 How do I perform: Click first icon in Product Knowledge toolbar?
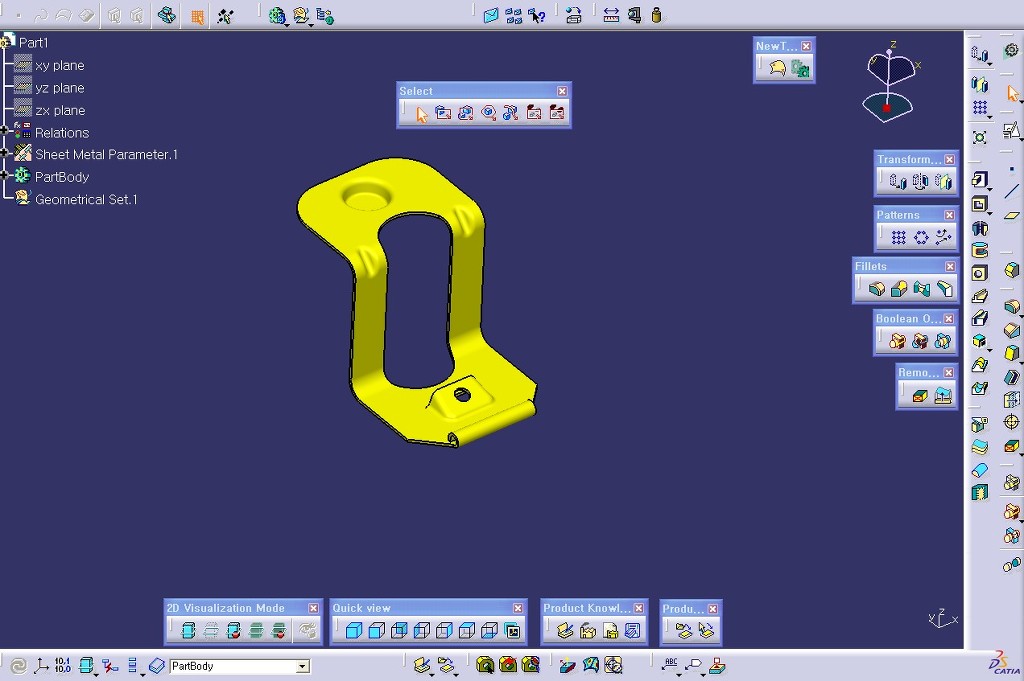tap(564, 631)
